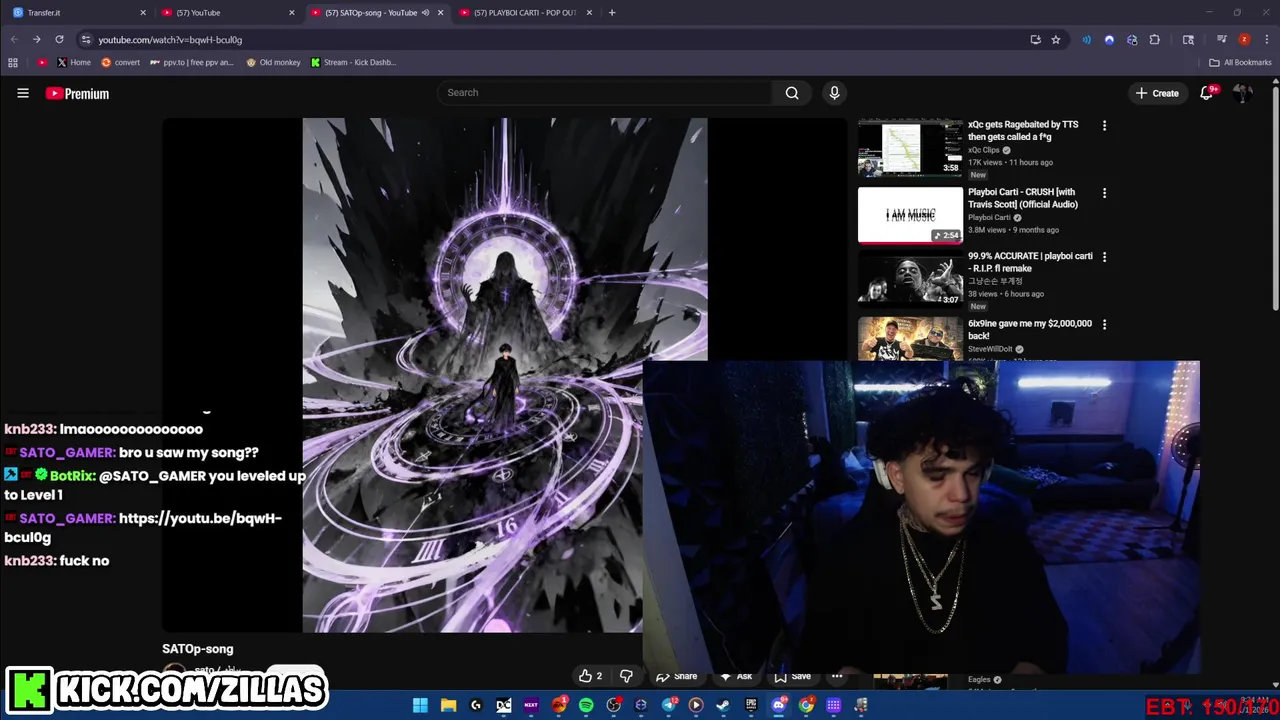Open File Explorer from taskbar
This screenshot has height=720, width=1280.
tap(449, 705)
